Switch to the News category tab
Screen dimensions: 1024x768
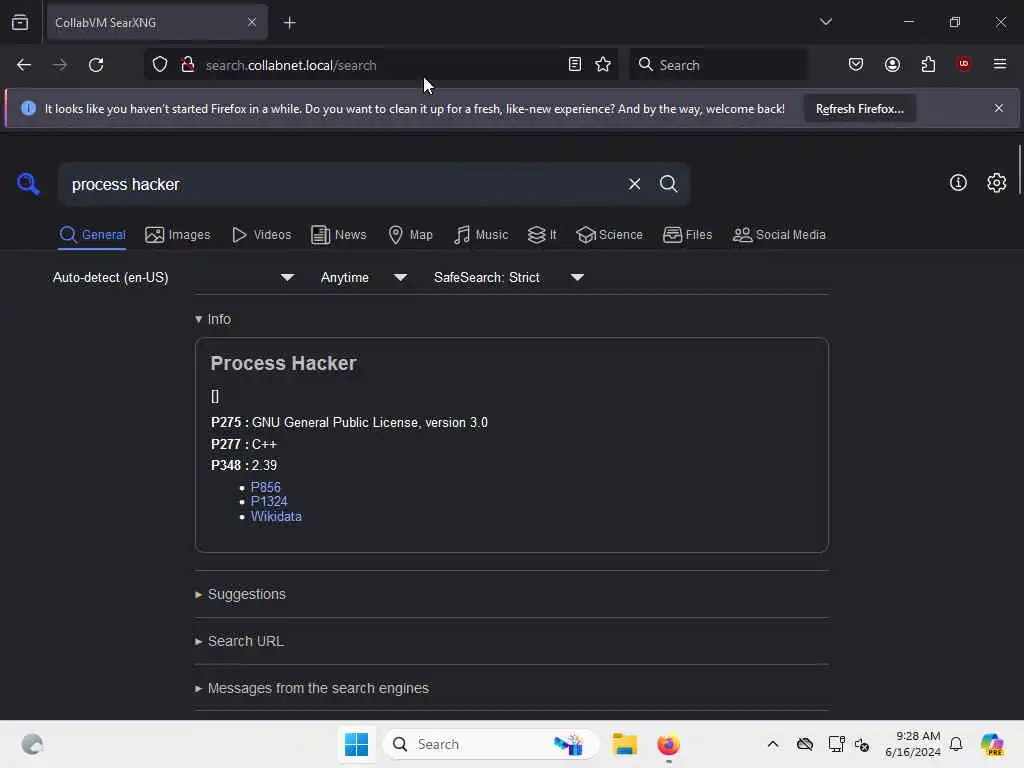(338, 235)
